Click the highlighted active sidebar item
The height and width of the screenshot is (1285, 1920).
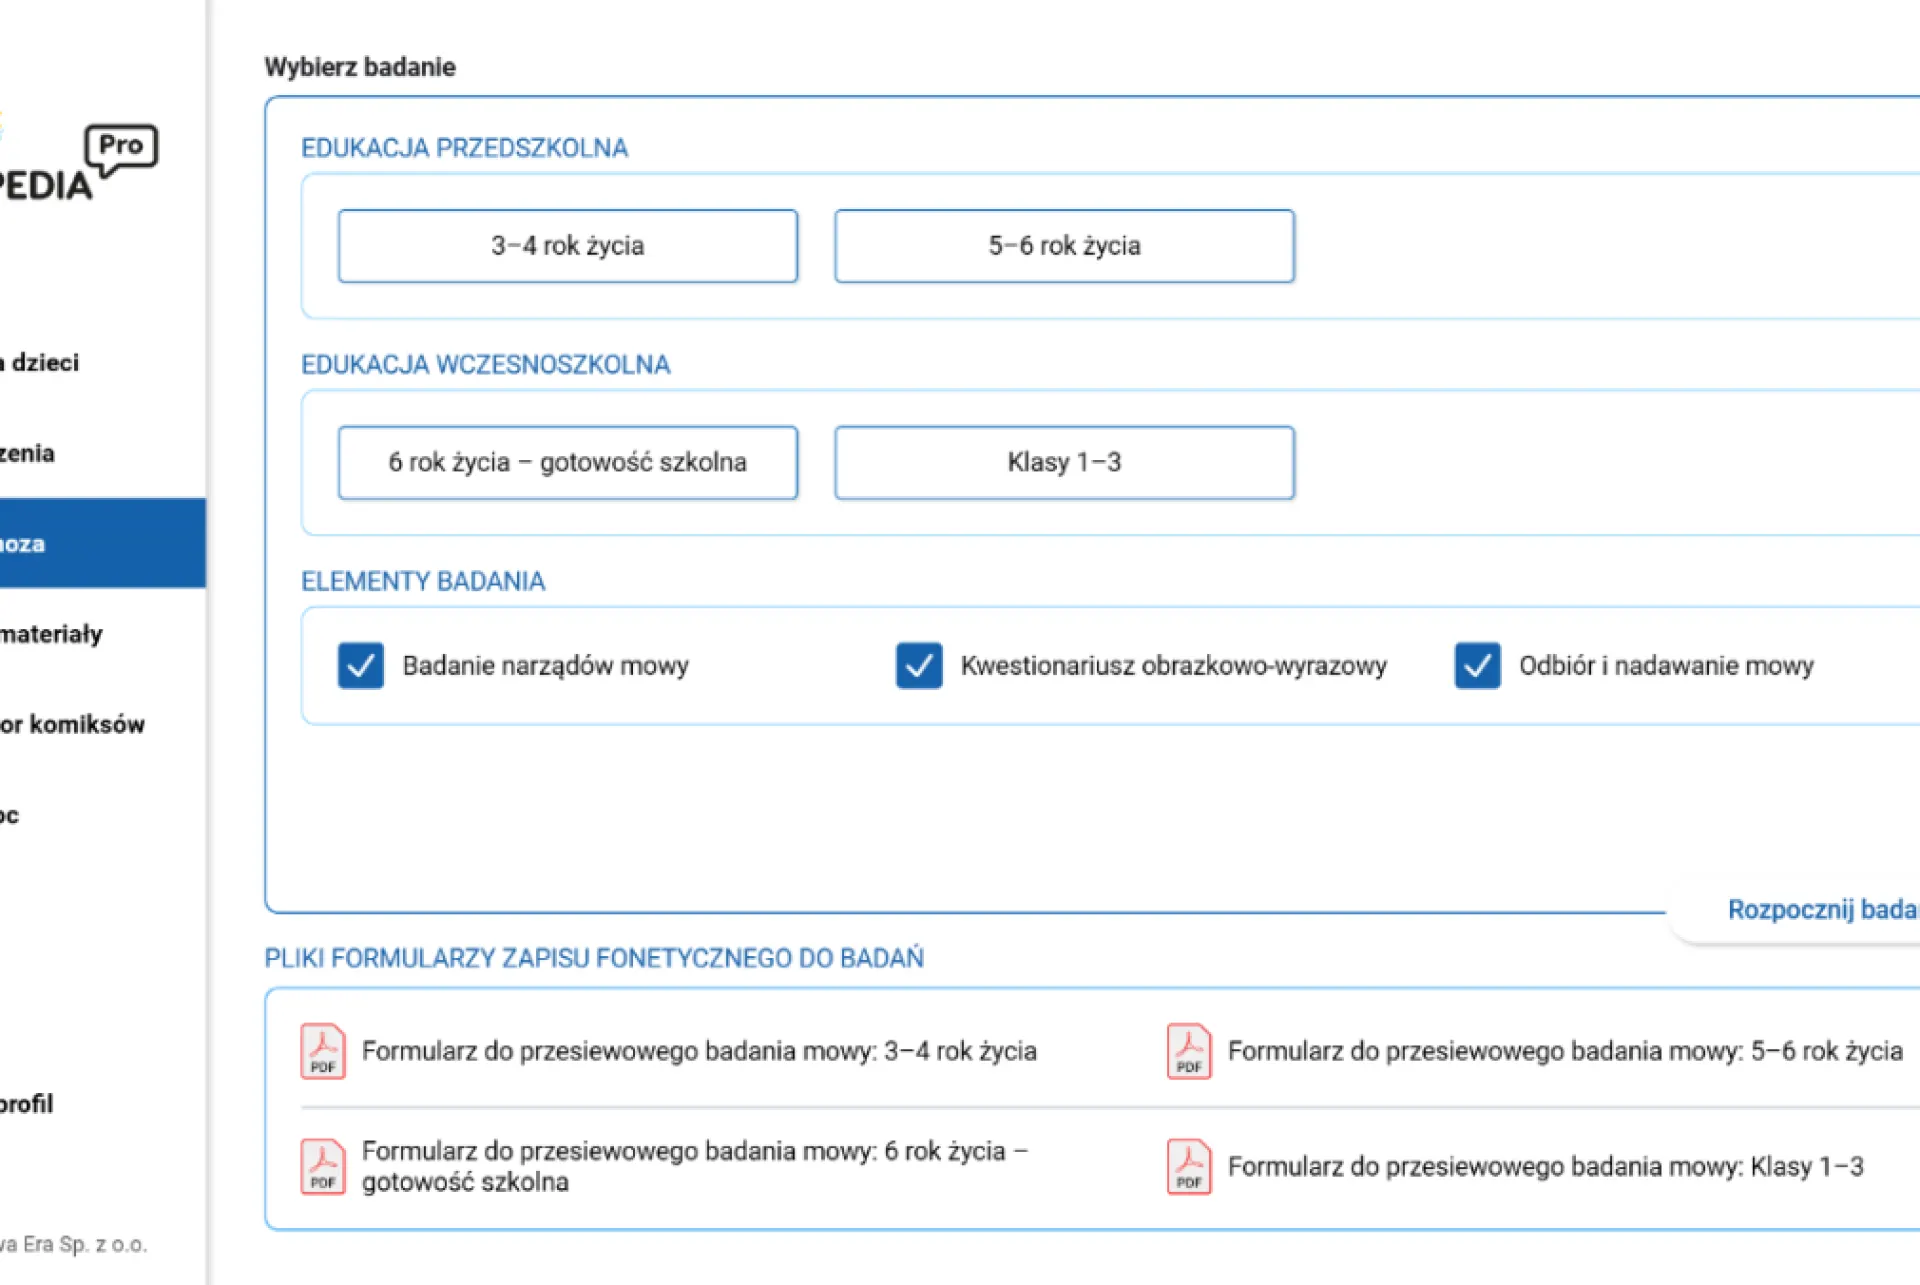tap(100, 543)
